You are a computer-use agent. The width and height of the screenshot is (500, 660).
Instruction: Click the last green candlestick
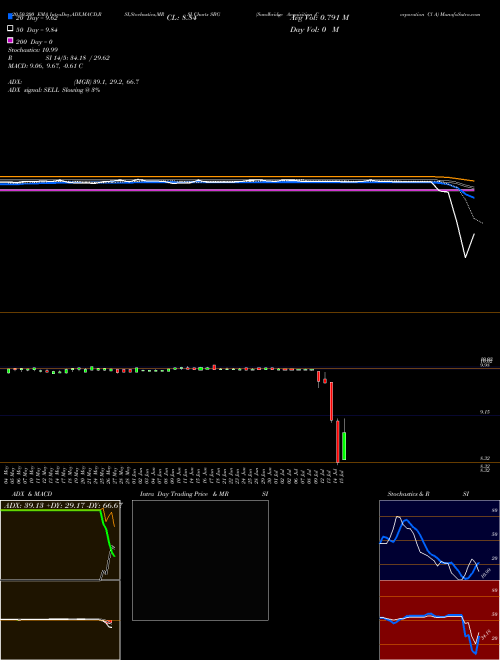[x=344, y=446]
